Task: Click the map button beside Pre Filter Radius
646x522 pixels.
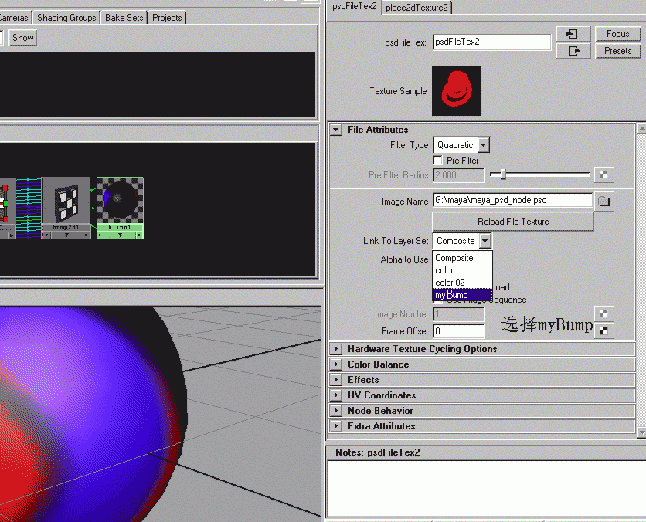Action: (x=602, y=175)
